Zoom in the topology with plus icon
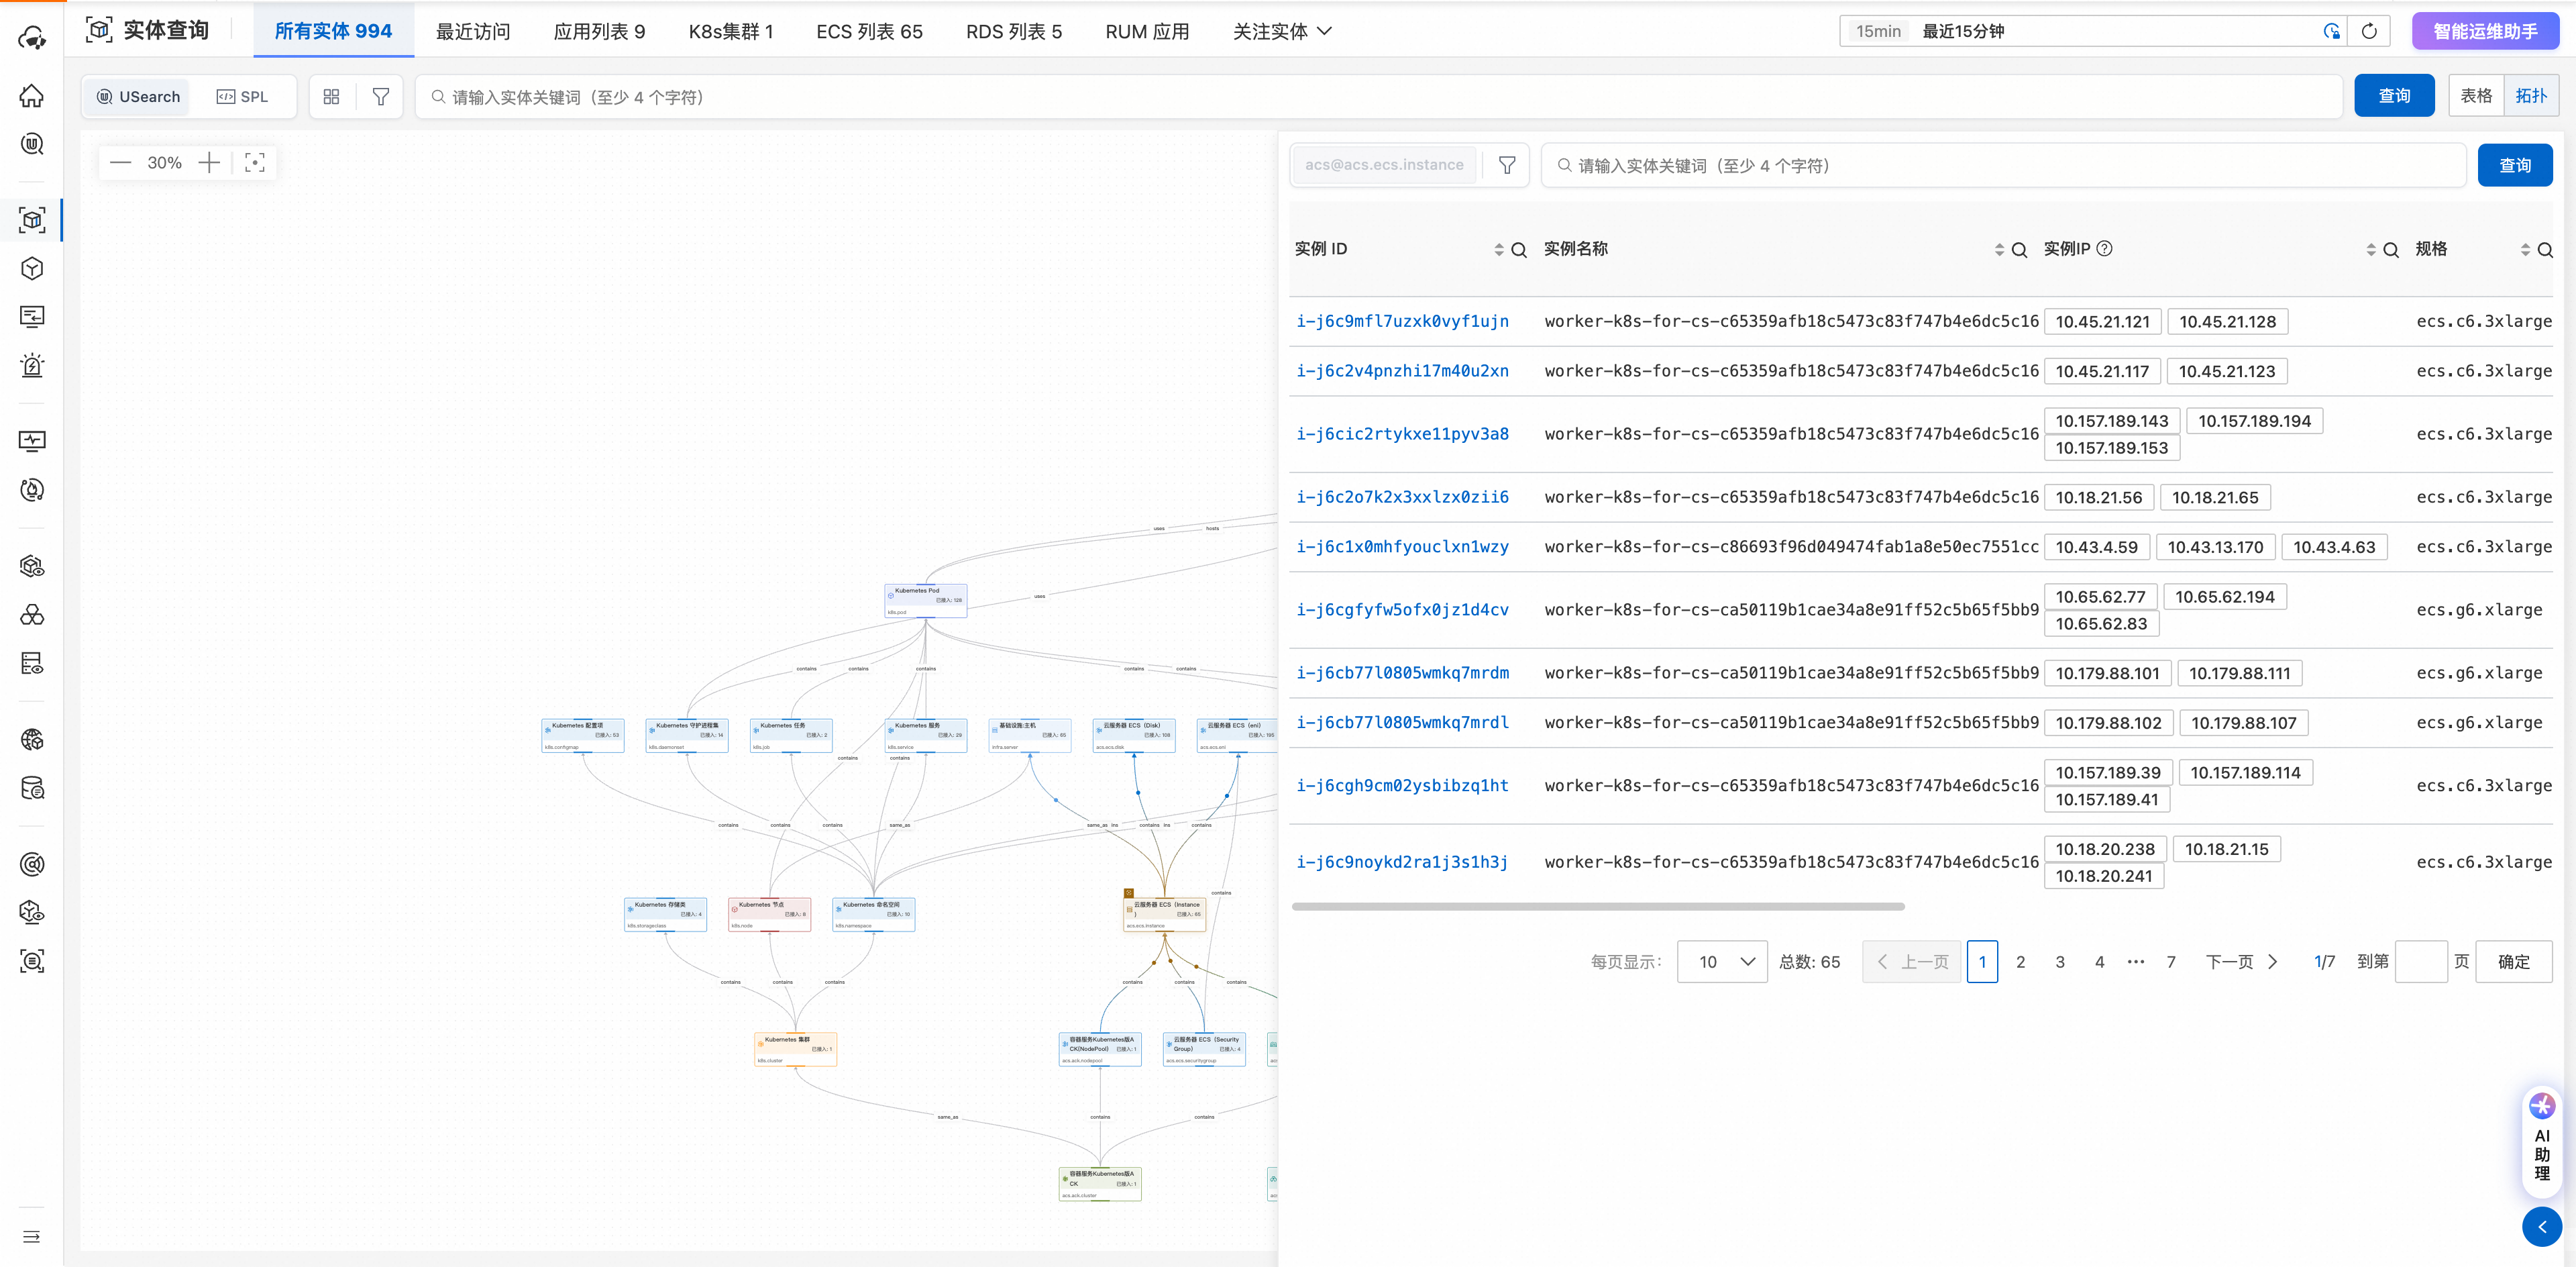 point(209,163)
